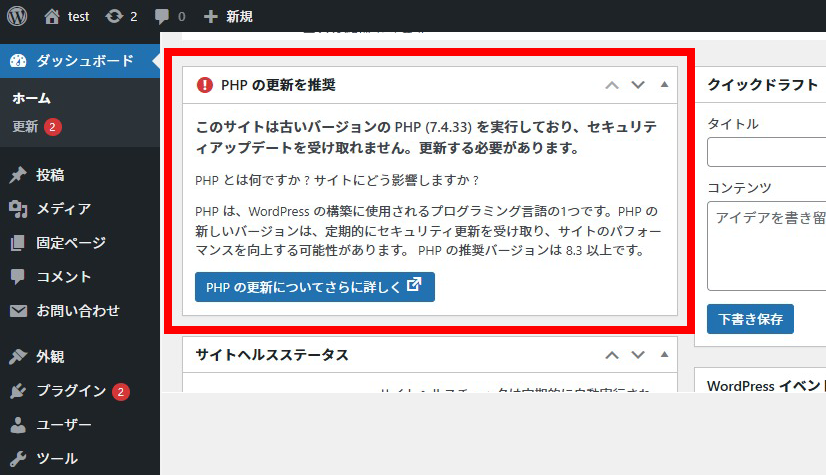826x475 pixels.
Task: Click the 投稿 pushpin icon
Action: point(18,175)
